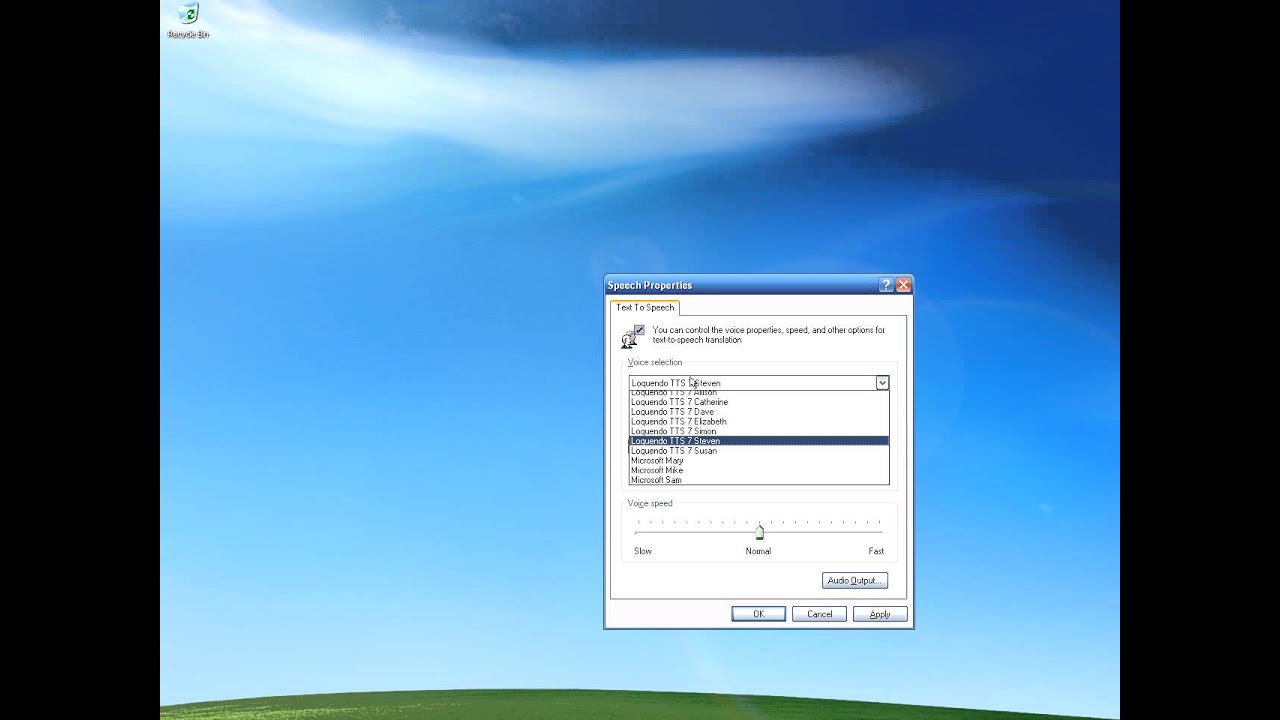1280x720 pixels.
Task: Collapse the voice selection dropdown arrow
Action: 882,382
